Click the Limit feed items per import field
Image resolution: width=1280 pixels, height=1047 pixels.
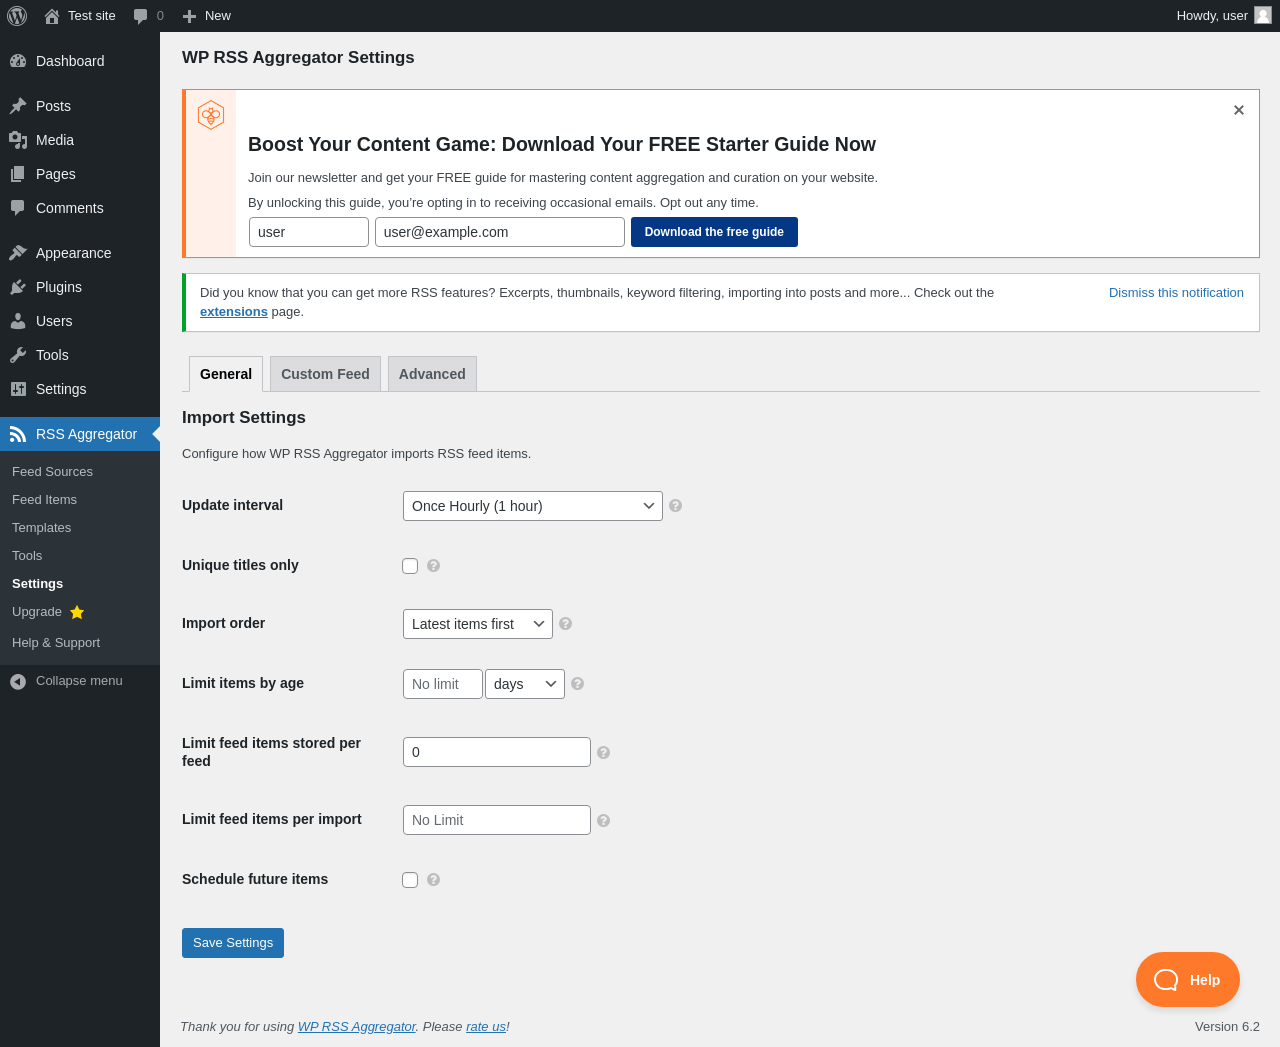pos(497,820)
